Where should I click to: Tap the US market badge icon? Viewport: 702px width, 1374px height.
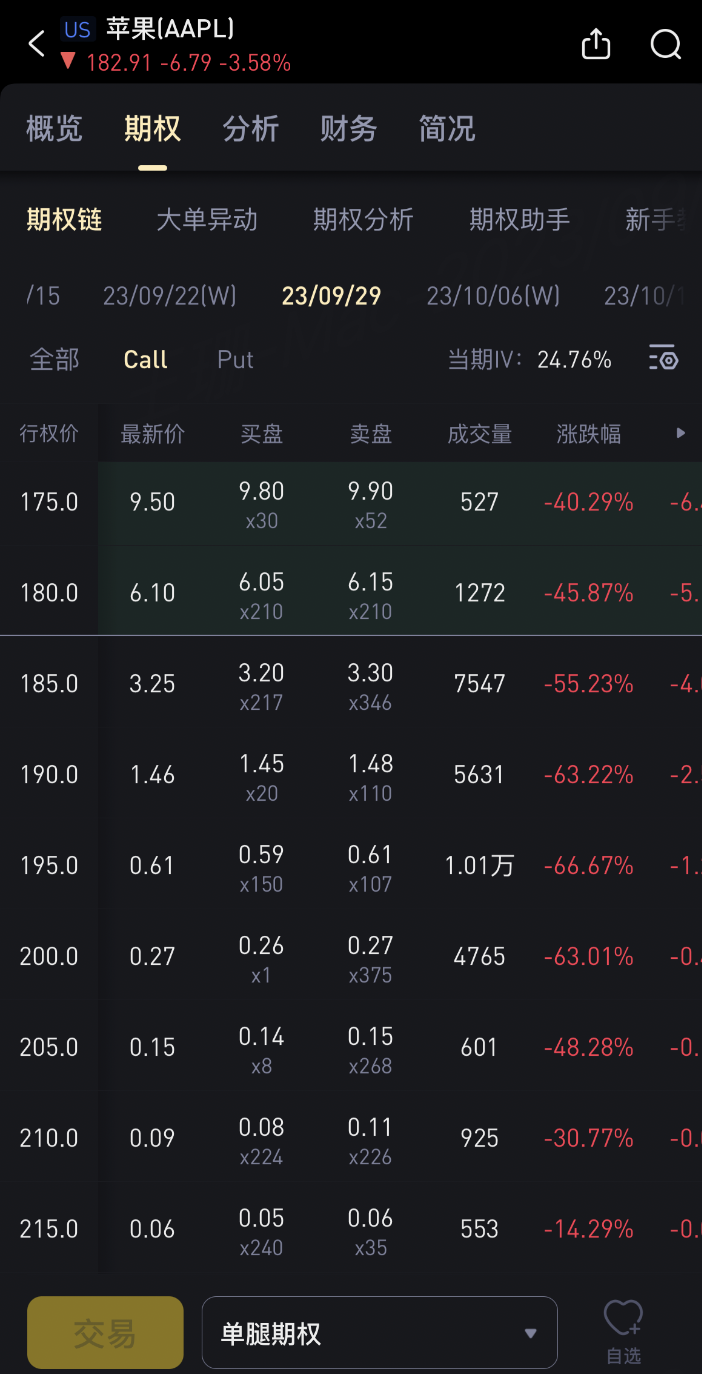pos(77,29)
